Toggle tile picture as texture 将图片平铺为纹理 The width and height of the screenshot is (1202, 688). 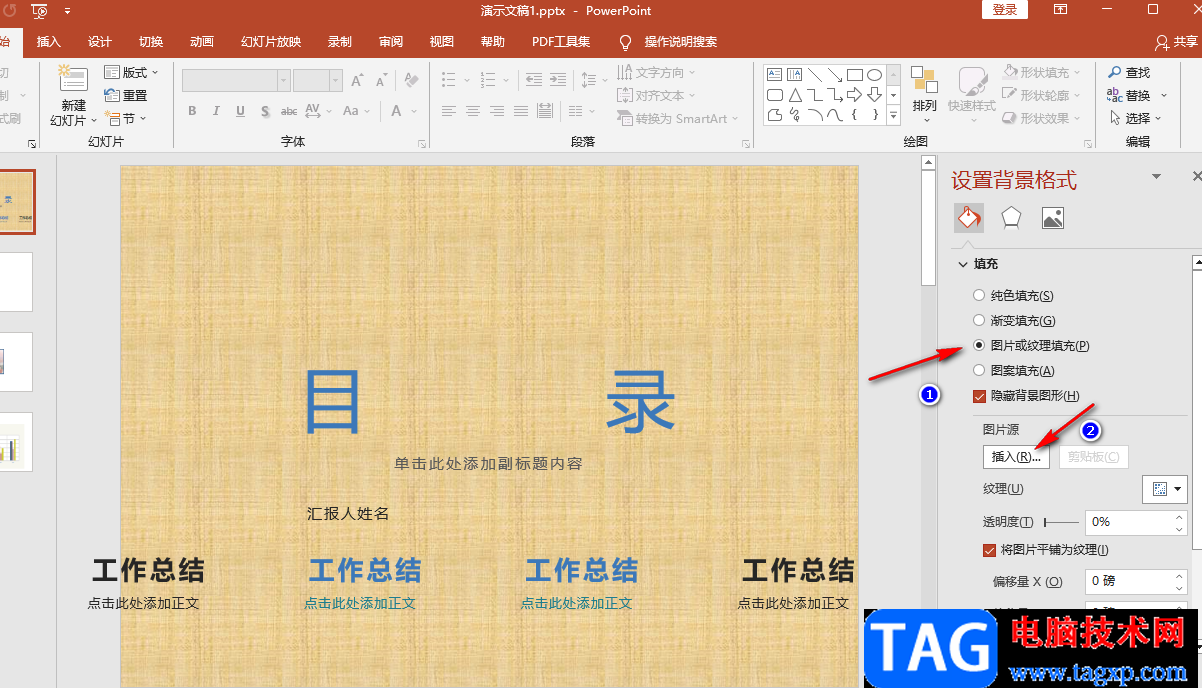pos(990,550)
